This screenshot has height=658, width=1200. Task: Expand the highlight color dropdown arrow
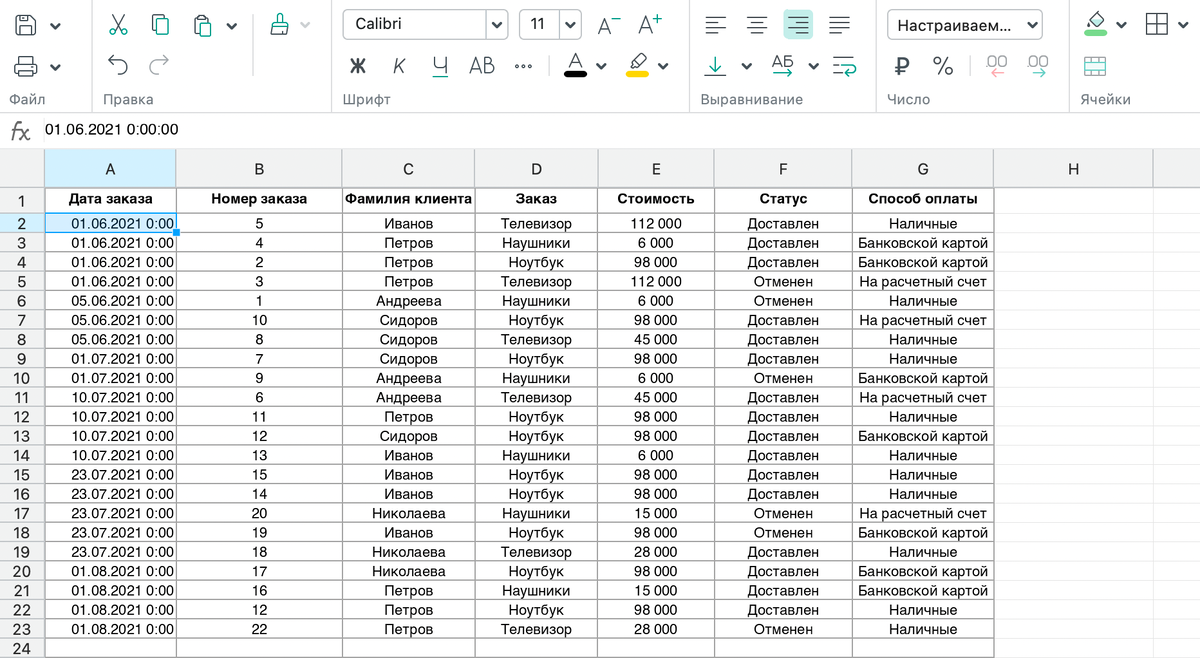tap(663, 67)
